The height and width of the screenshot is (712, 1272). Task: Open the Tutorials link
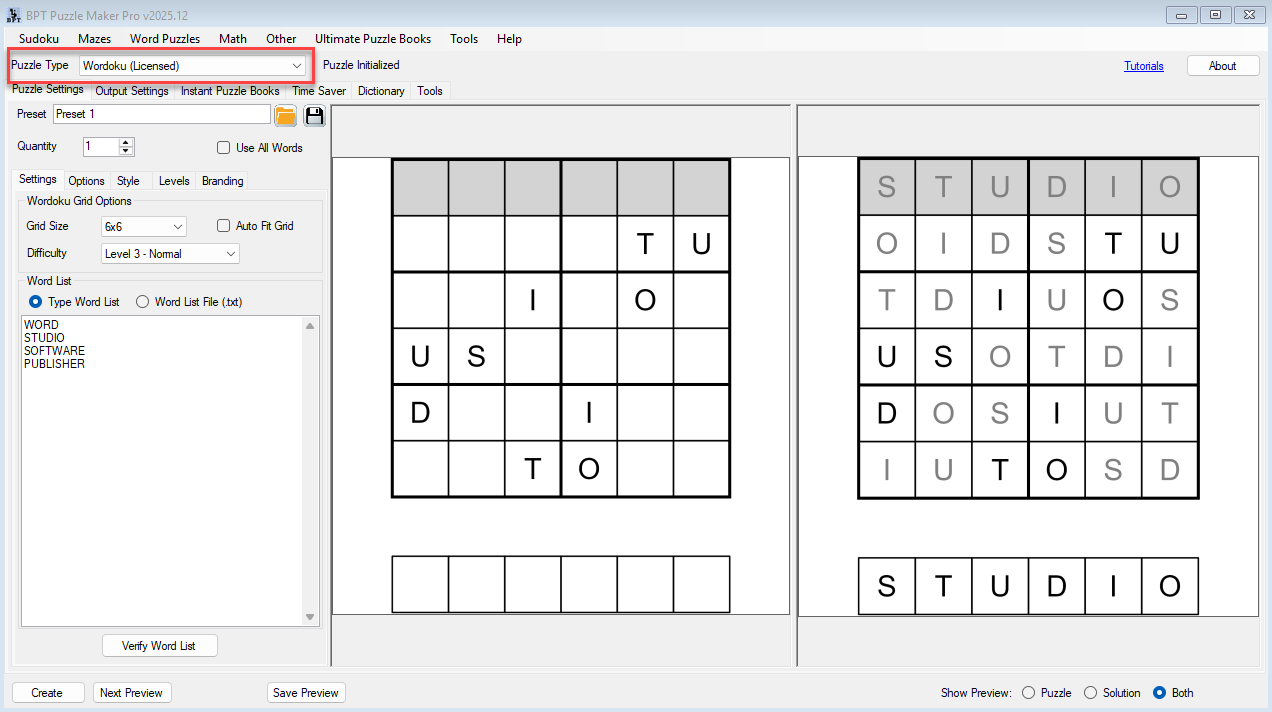point(1143,66)
